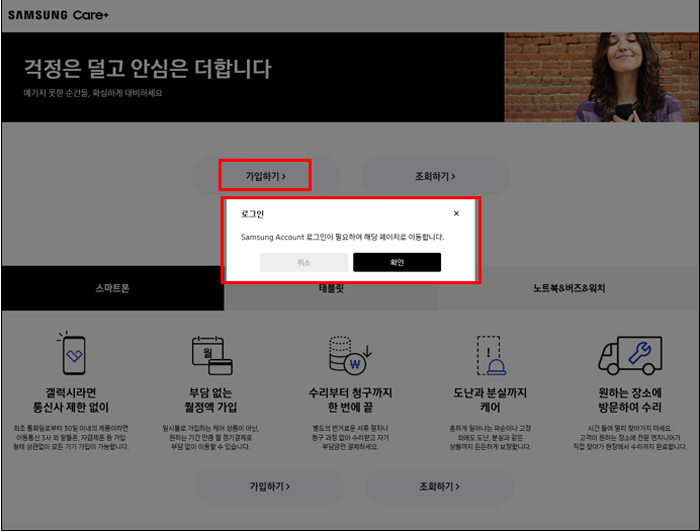
Task: Click the theft alarm siren icon
Action: click(491, 355)
